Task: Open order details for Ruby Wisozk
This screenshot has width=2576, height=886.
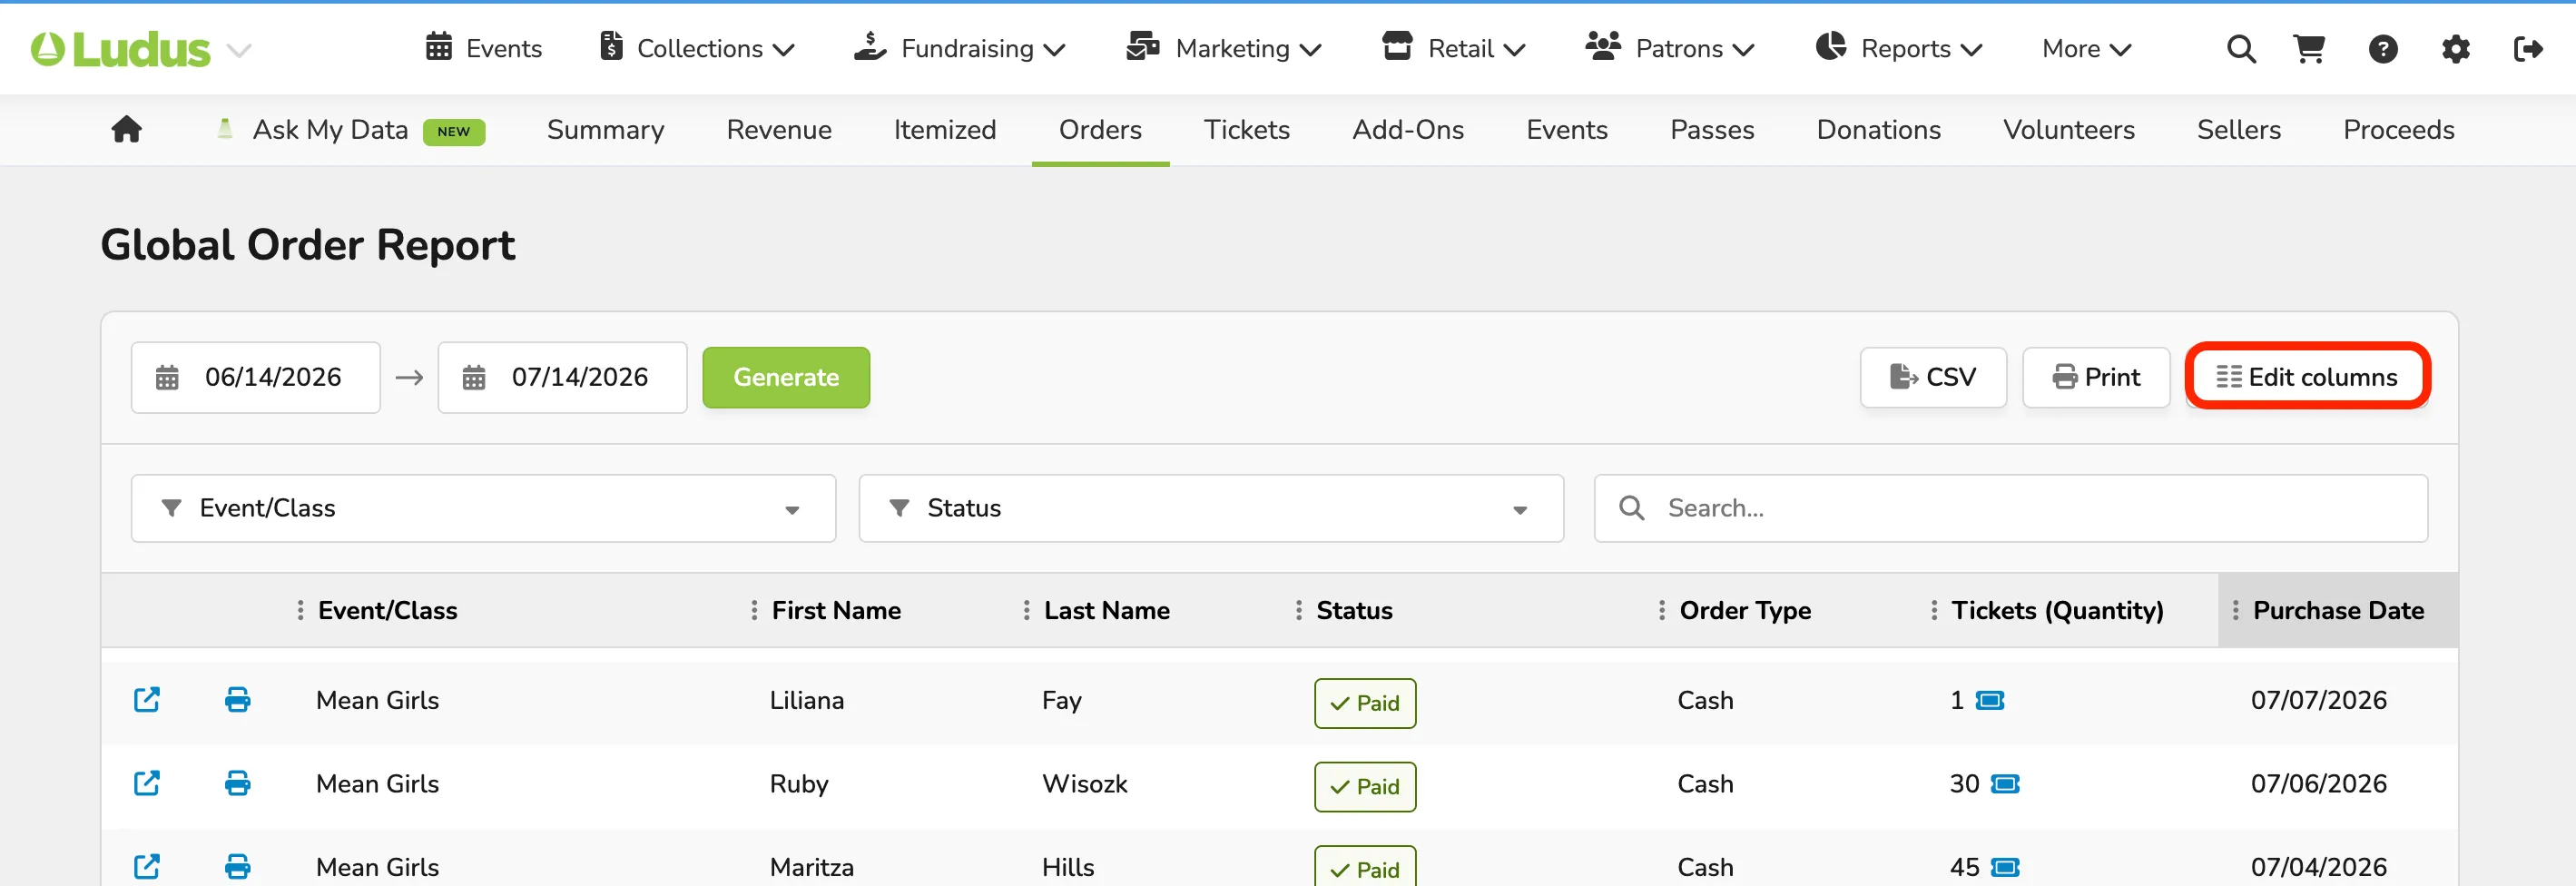Action: pos(147,783)
